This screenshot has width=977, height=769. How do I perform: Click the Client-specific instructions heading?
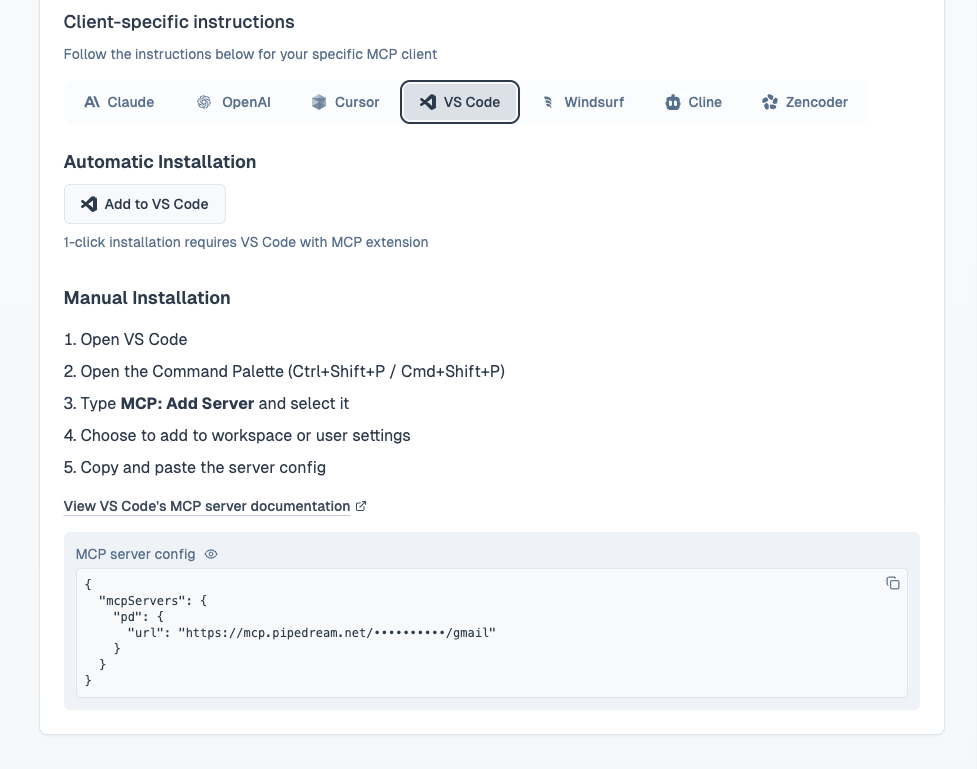179,22
